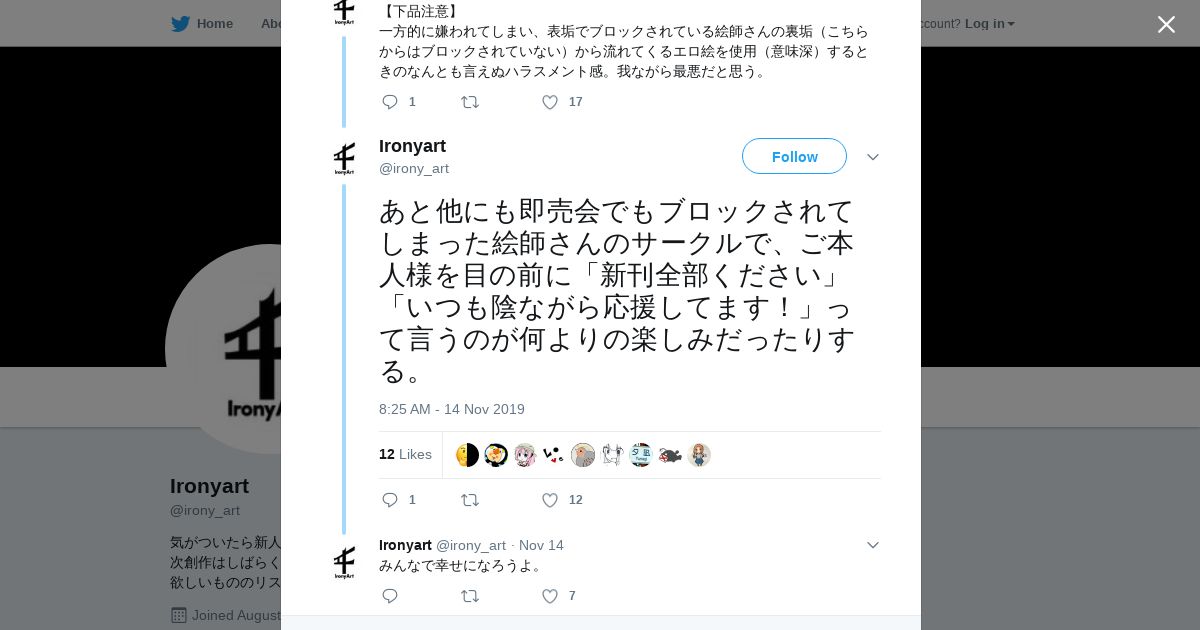
Task: Go to Twitter Home tab
Action: (x=202, y=23)
